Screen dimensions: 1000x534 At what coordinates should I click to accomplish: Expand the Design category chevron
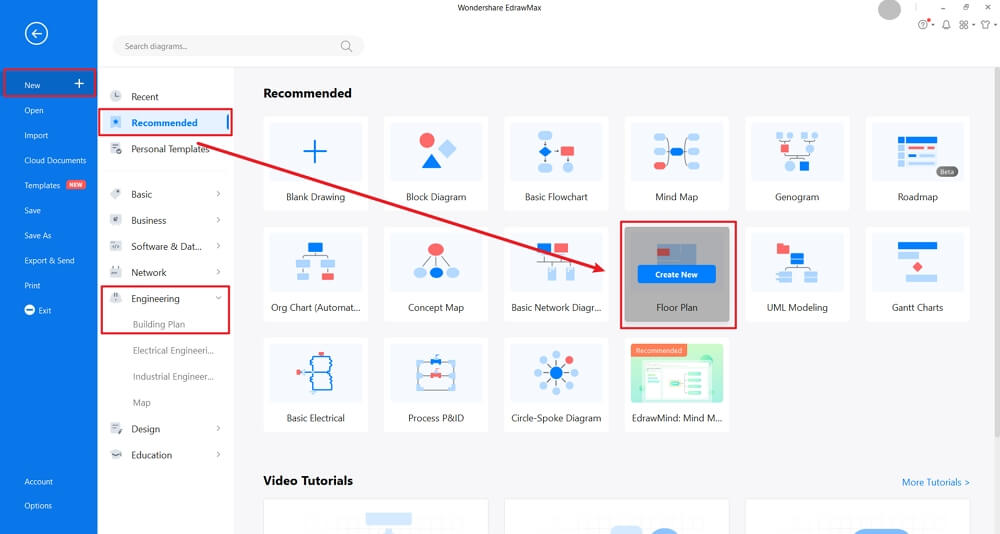218,429
